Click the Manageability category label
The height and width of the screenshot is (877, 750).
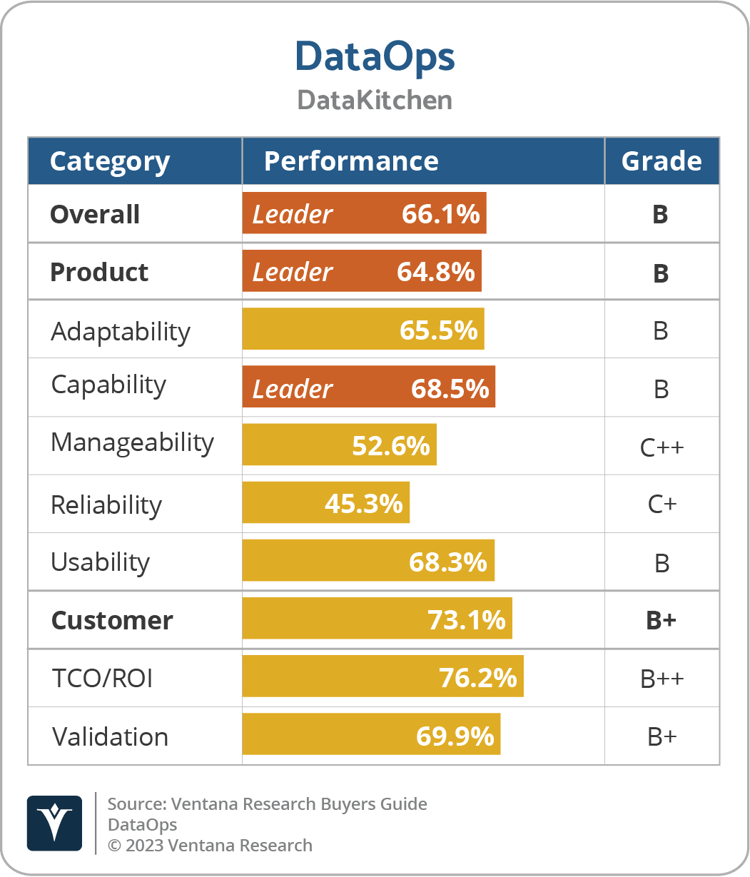click(x=132, y=442)
